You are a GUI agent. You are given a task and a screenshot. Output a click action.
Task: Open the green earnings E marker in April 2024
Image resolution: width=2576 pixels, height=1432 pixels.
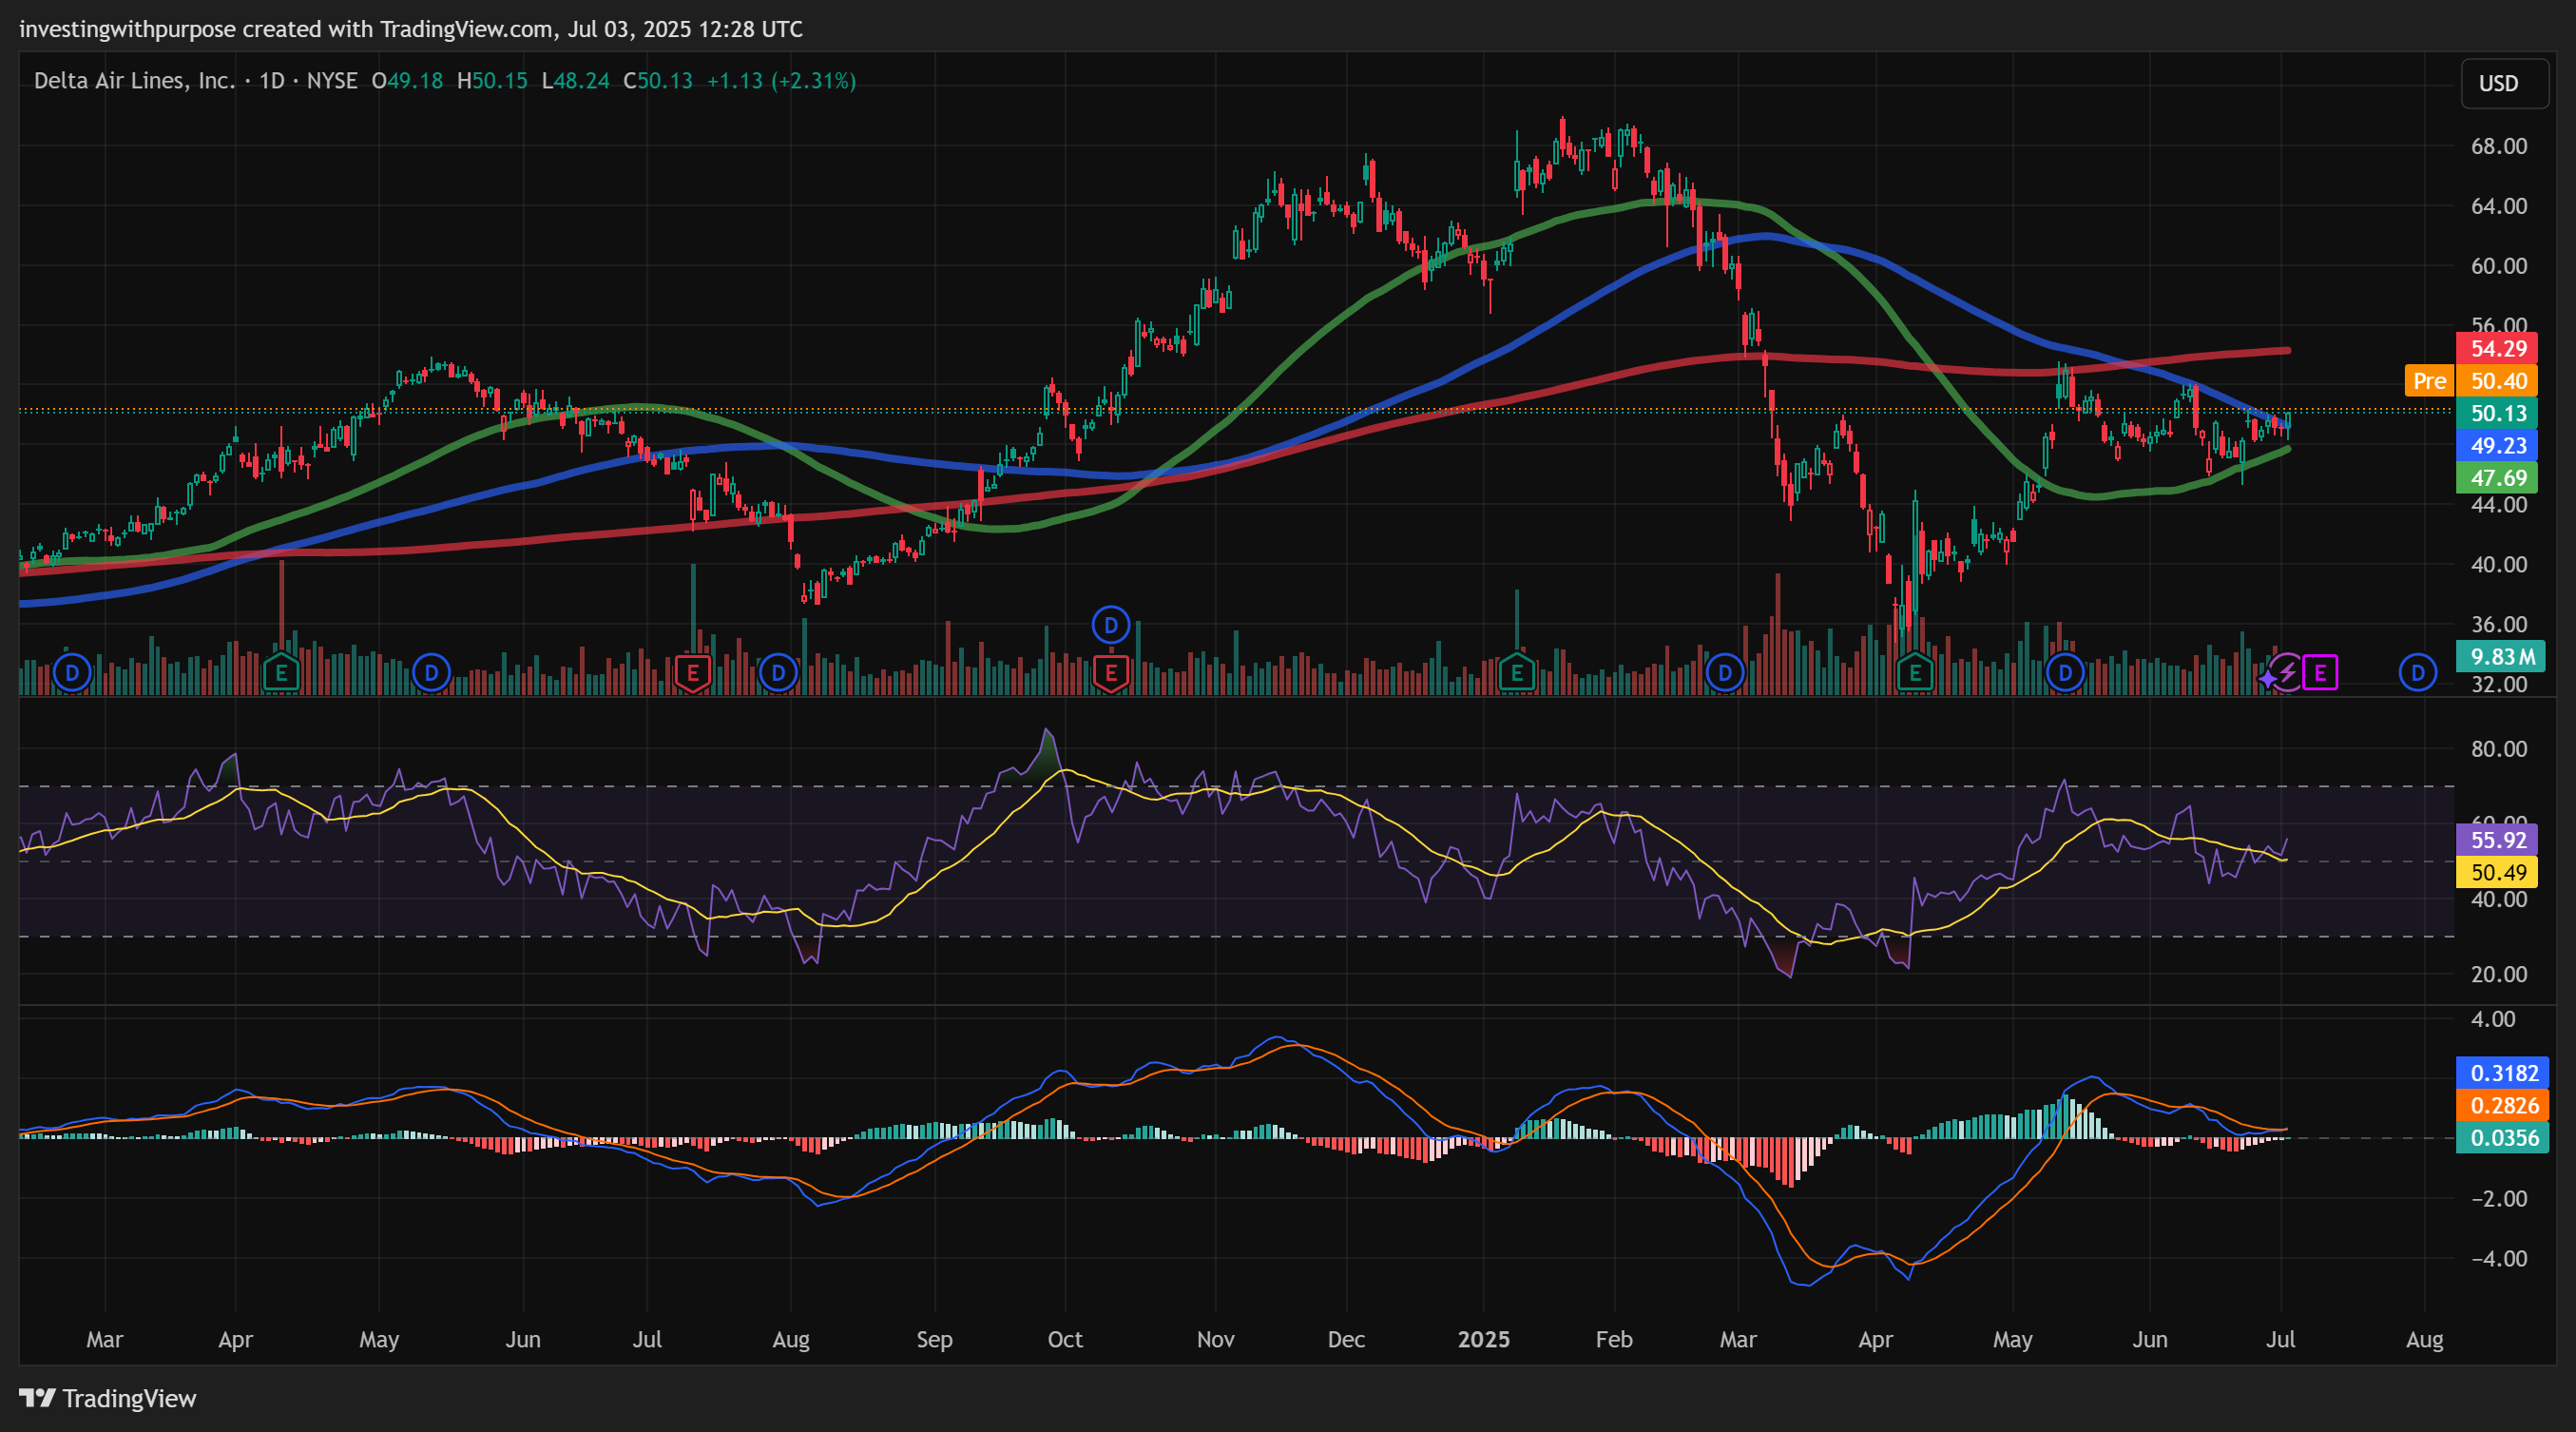pyautogui.click(x=282, y=673)
